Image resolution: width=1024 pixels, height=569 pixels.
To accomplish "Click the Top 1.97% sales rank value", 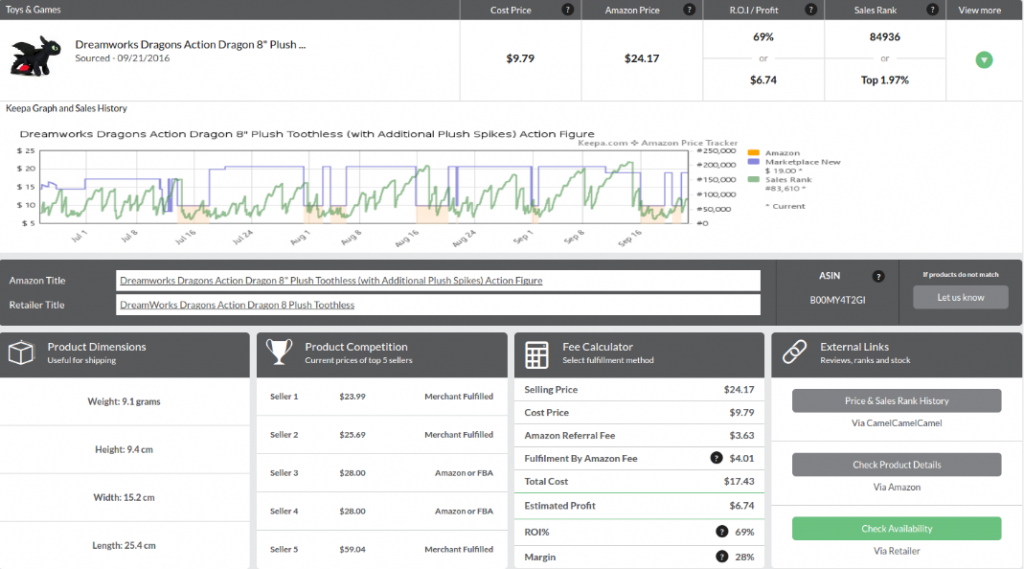I will click(884, 80).
